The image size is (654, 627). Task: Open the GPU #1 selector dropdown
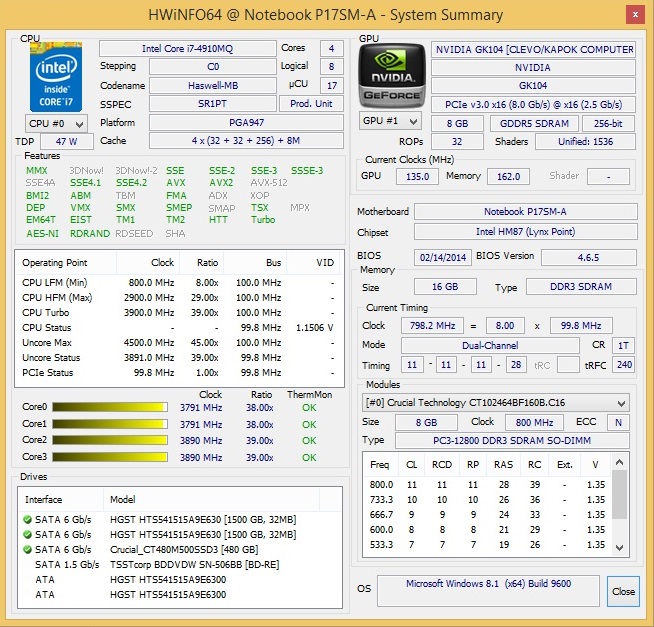[x=390, y=121]
